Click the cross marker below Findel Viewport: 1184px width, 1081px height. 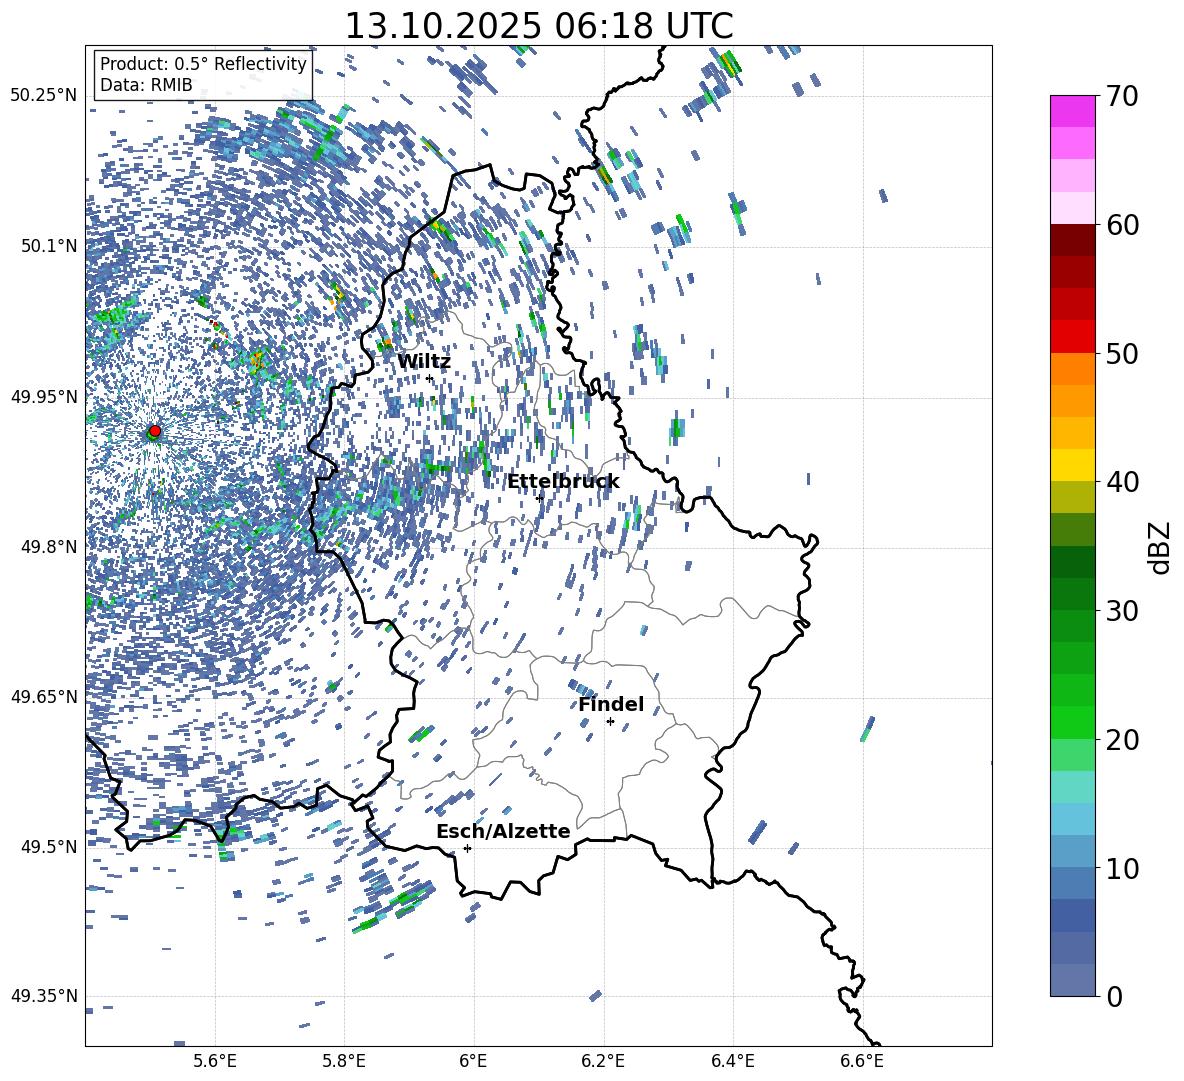[x=610, y=722]
